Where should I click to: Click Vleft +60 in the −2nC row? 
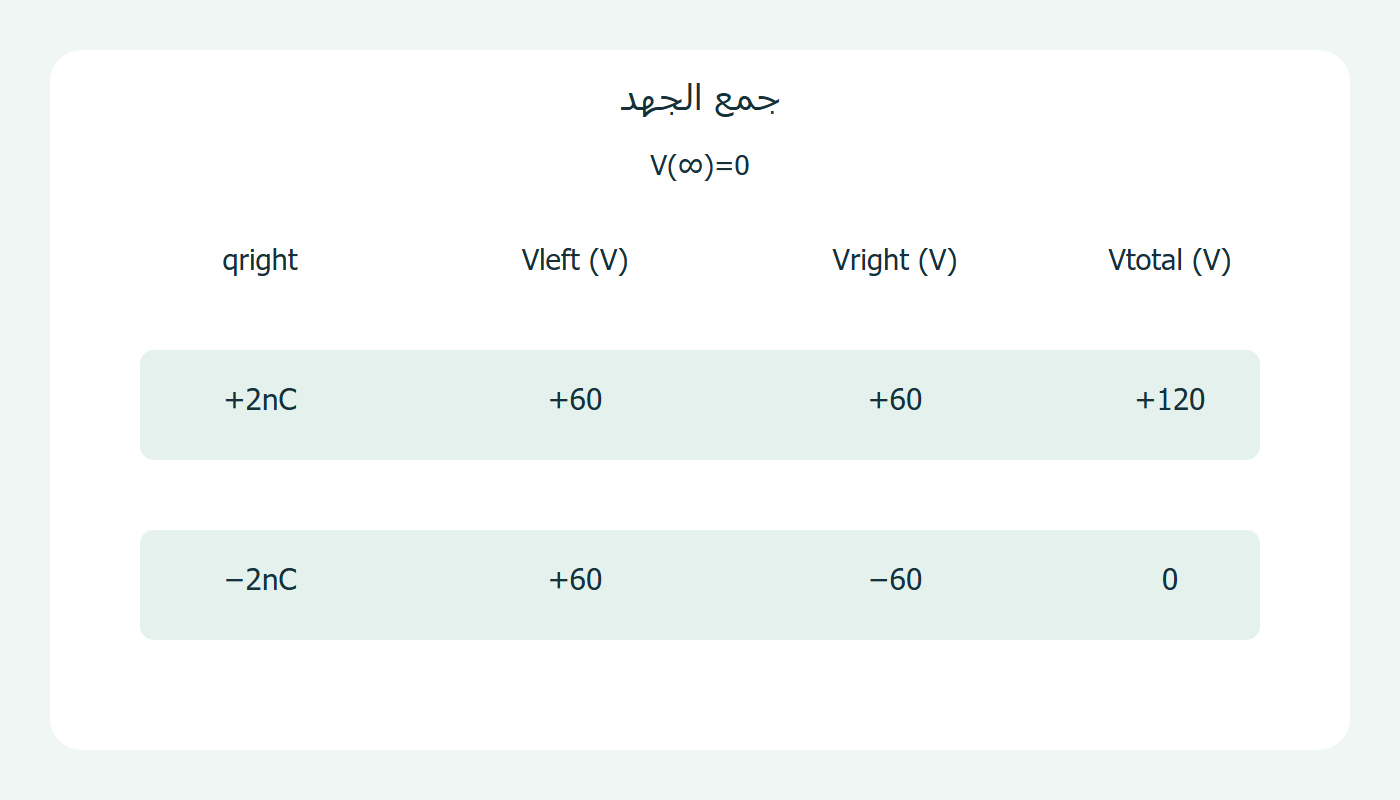[x=576, y=580]
